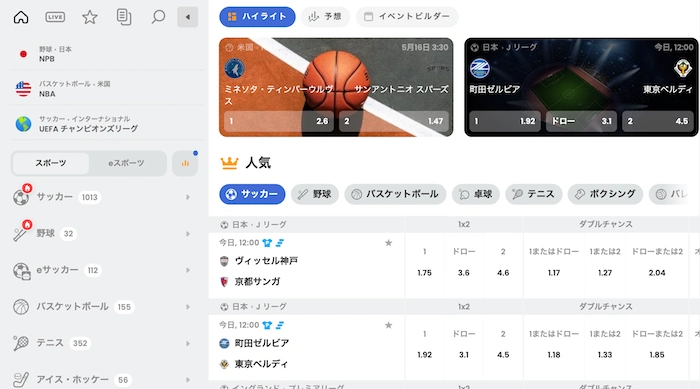Viewport: 700px width, 389px height.
Task: Select the イベントビルダー tab
Action: [407, 17]
